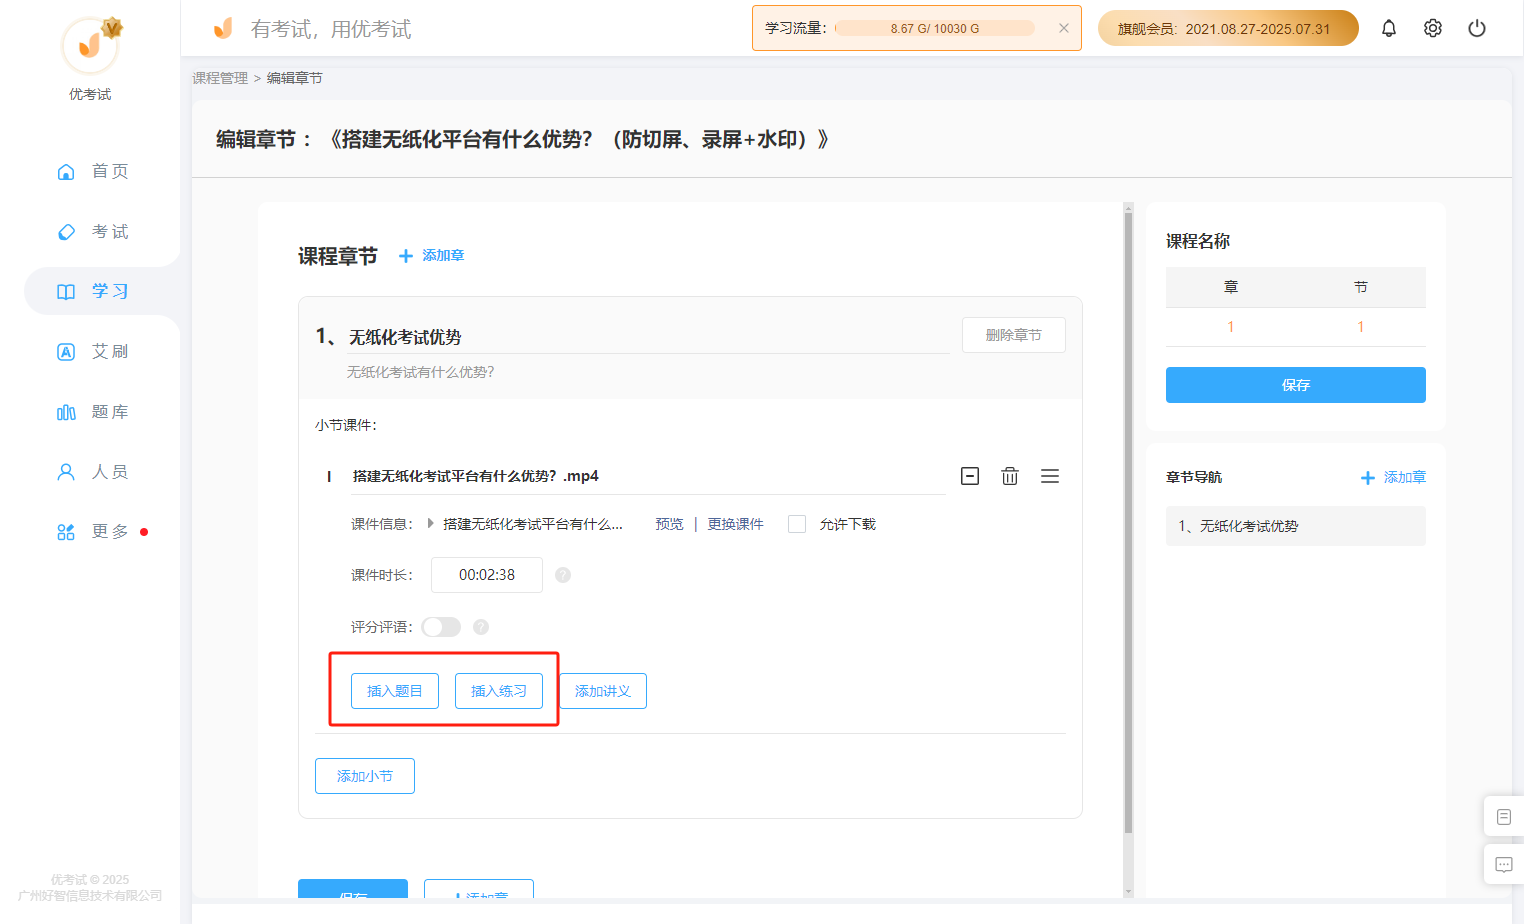This screenshot has width=1524, height=924.
Task: Click the 学习流量 usage progress bar
Action: click(935, 28)
